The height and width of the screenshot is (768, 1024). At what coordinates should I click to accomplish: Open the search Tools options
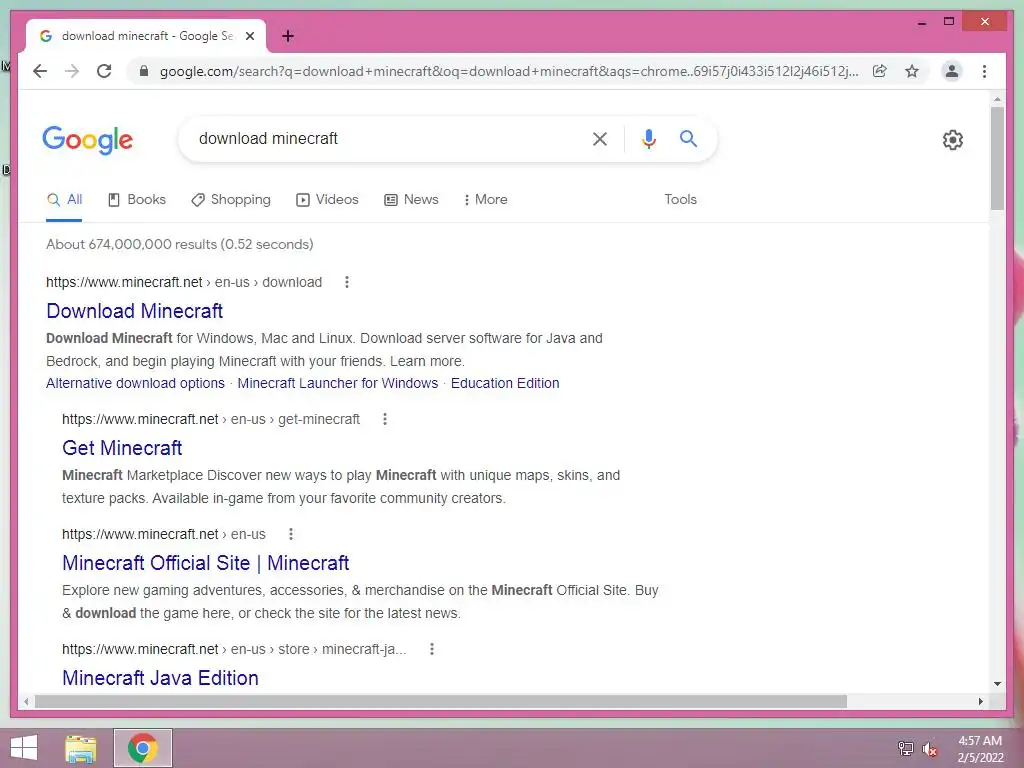(680, 200)
